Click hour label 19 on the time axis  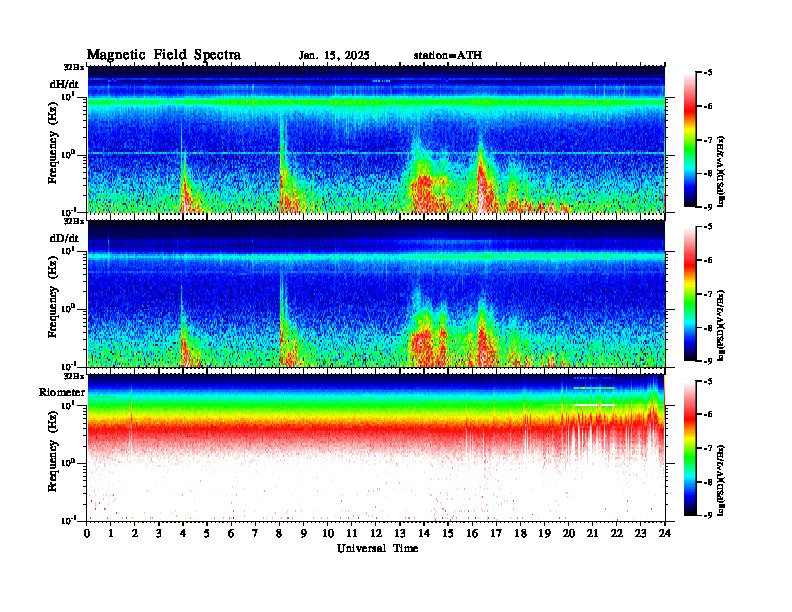point(544,533)
